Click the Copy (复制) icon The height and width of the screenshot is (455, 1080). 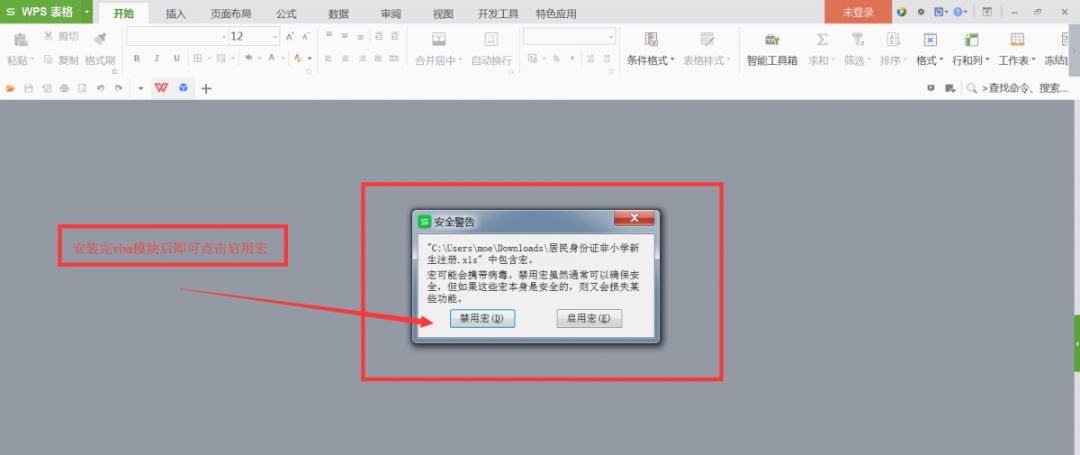click(48, 60)
